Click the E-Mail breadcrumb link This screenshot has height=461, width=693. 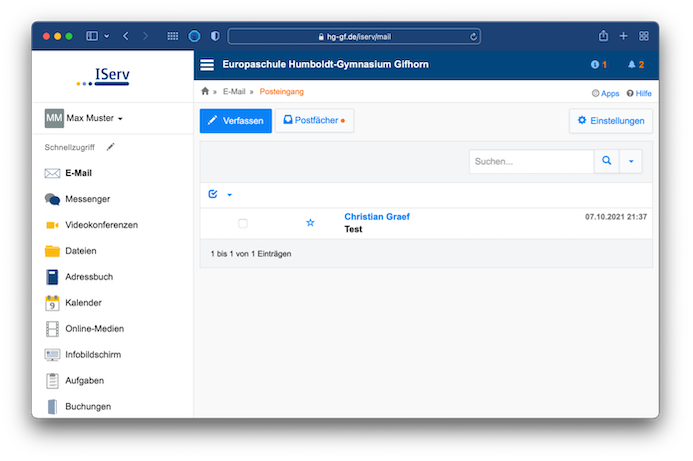[234, 91]
